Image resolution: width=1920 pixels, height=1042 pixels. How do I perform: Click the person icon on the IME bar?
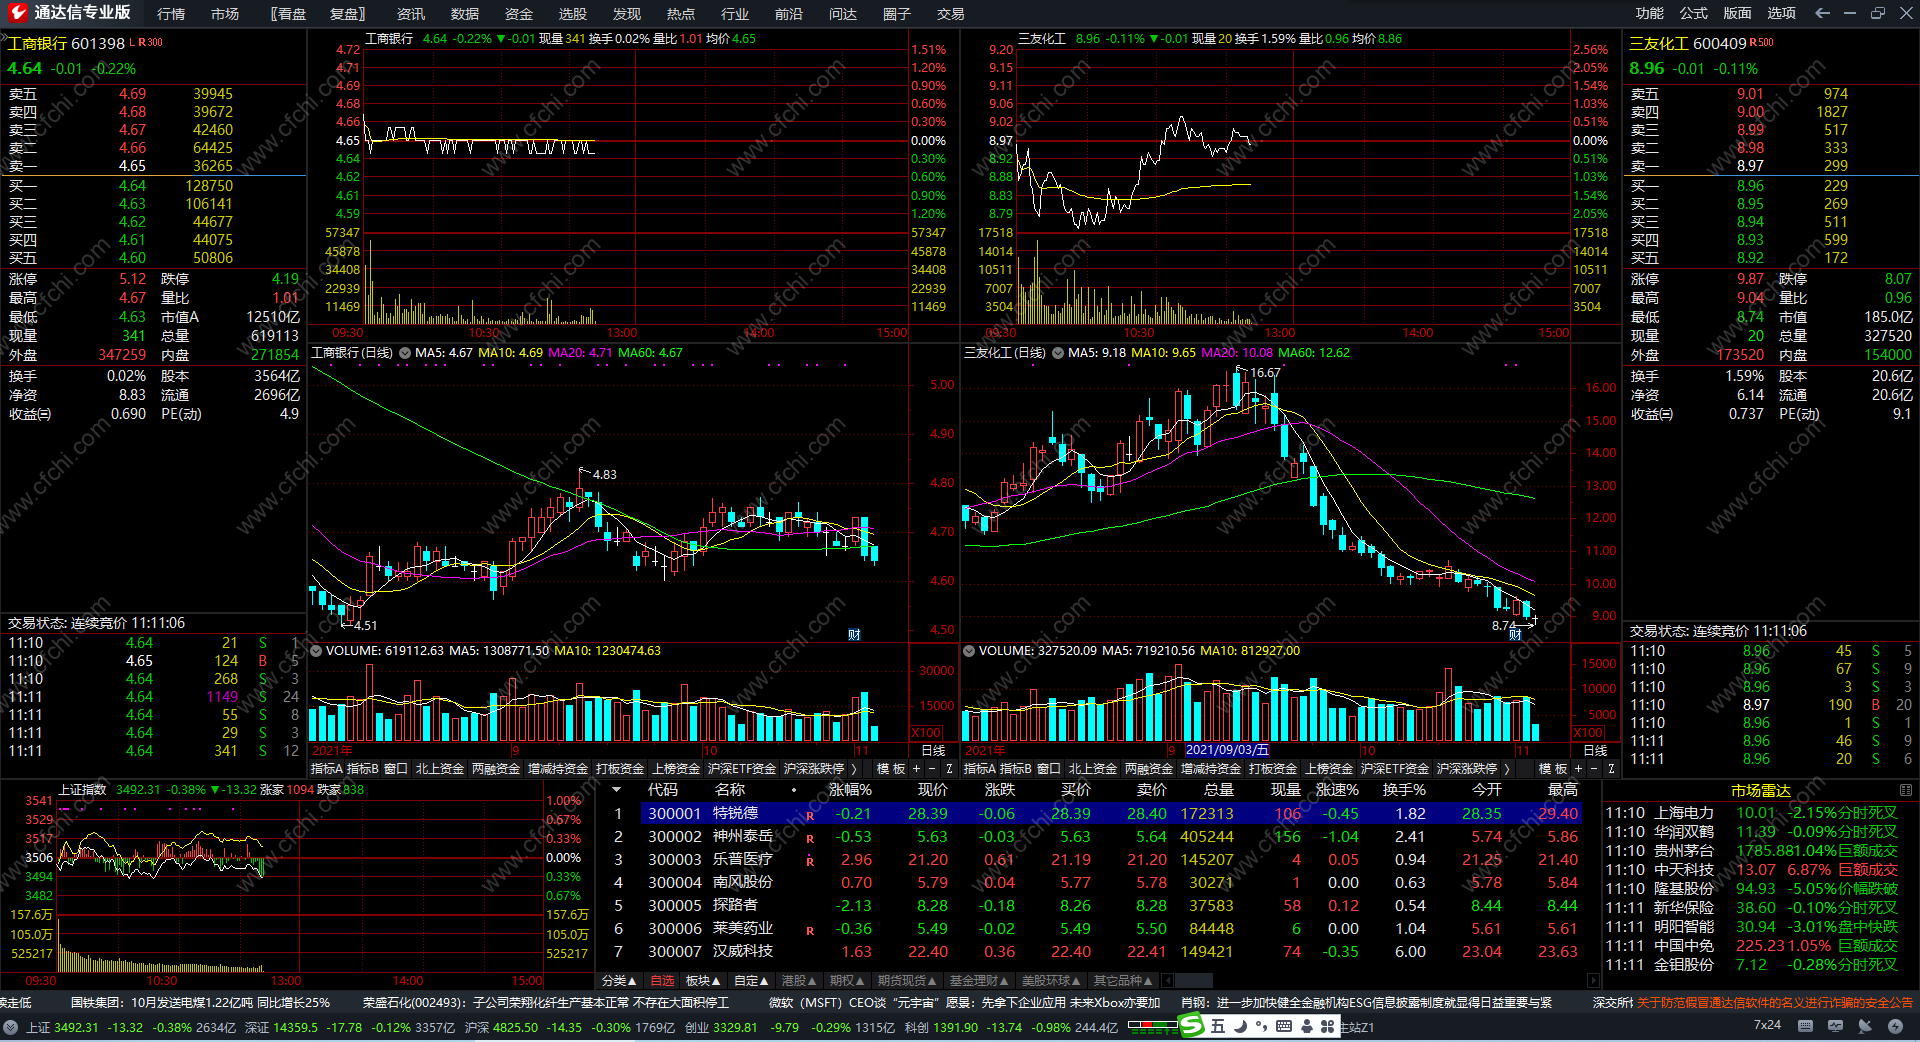[x=1306, y=1026]
